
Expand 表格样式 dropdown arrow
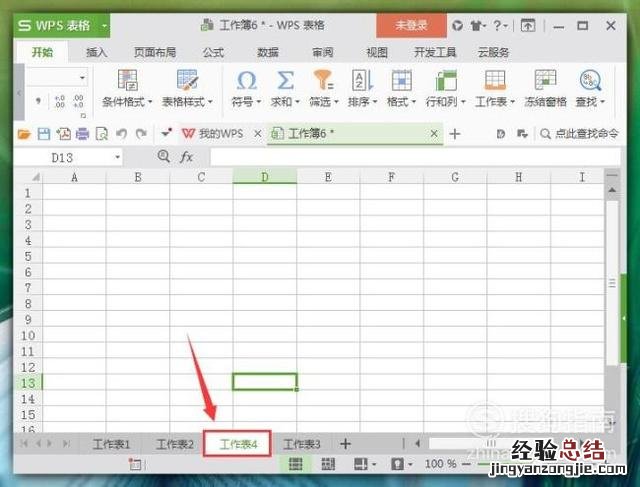tap(210, 102)
